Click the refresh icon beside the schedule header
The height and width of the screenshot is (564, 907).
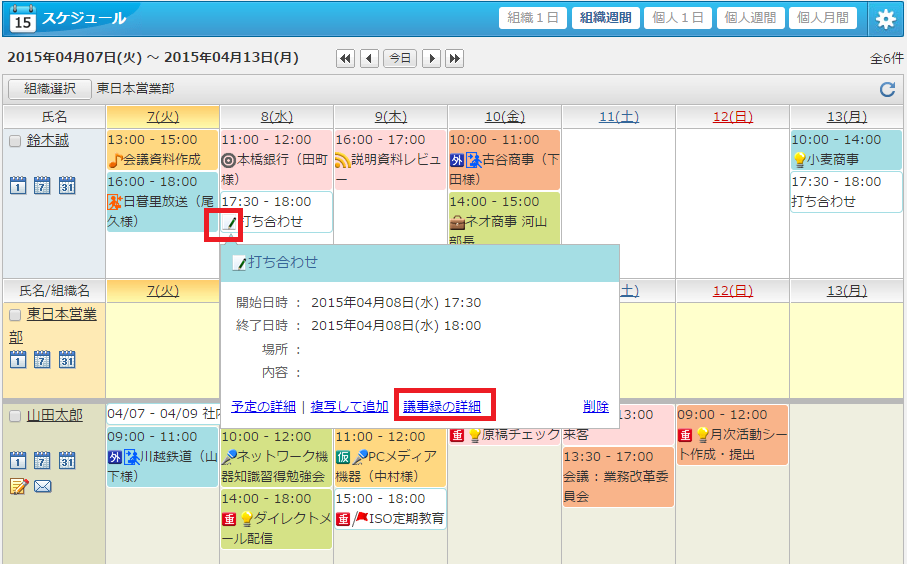(887, 90)
